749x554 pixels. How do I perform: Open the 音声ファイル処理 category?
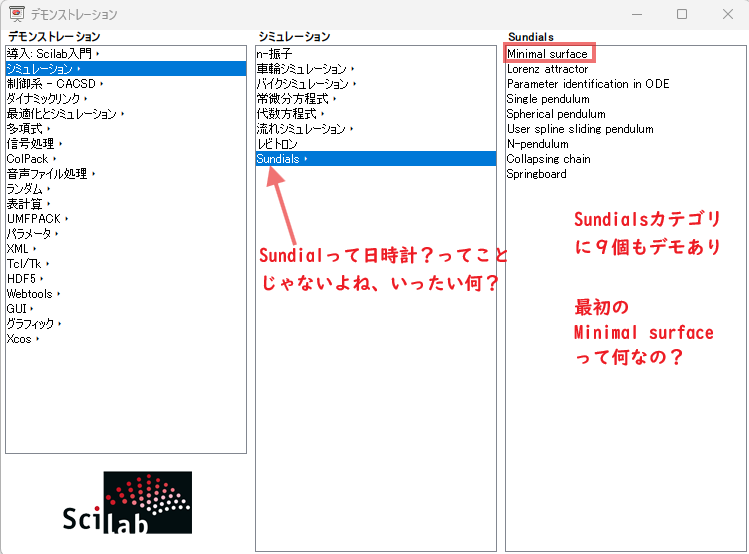(x=126, y=174)
